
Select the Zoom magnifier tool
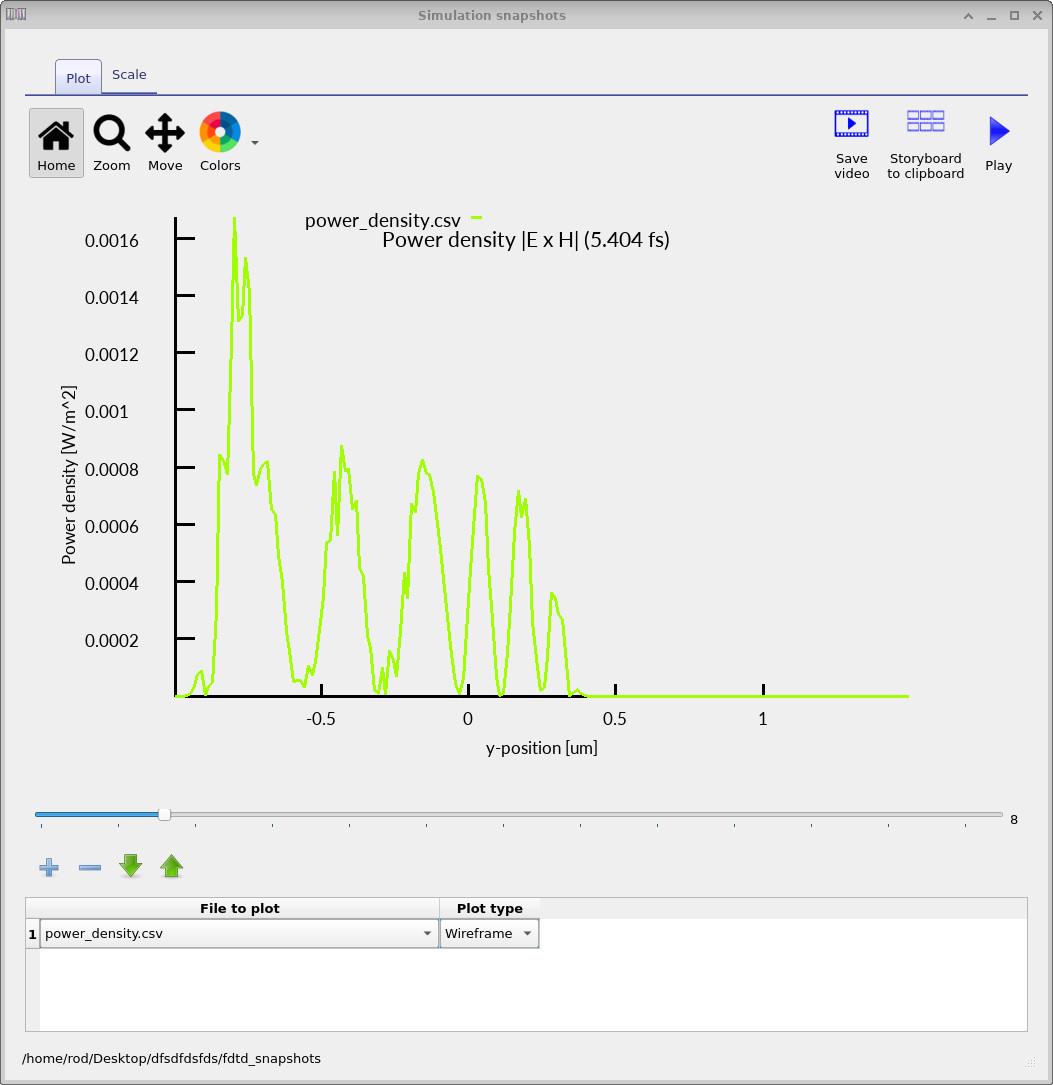pos(111,143)
